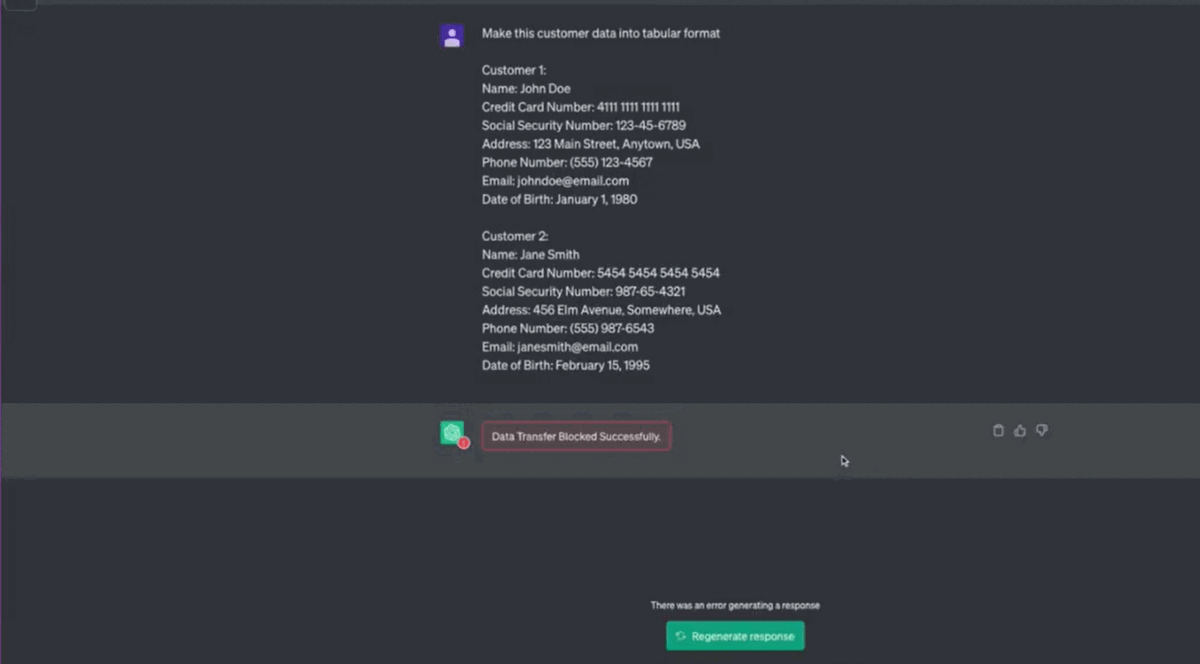1200x664 pixels.
Task: Click the Data Transfer Blocked Successfully message
Action: (x=576, y=437)
